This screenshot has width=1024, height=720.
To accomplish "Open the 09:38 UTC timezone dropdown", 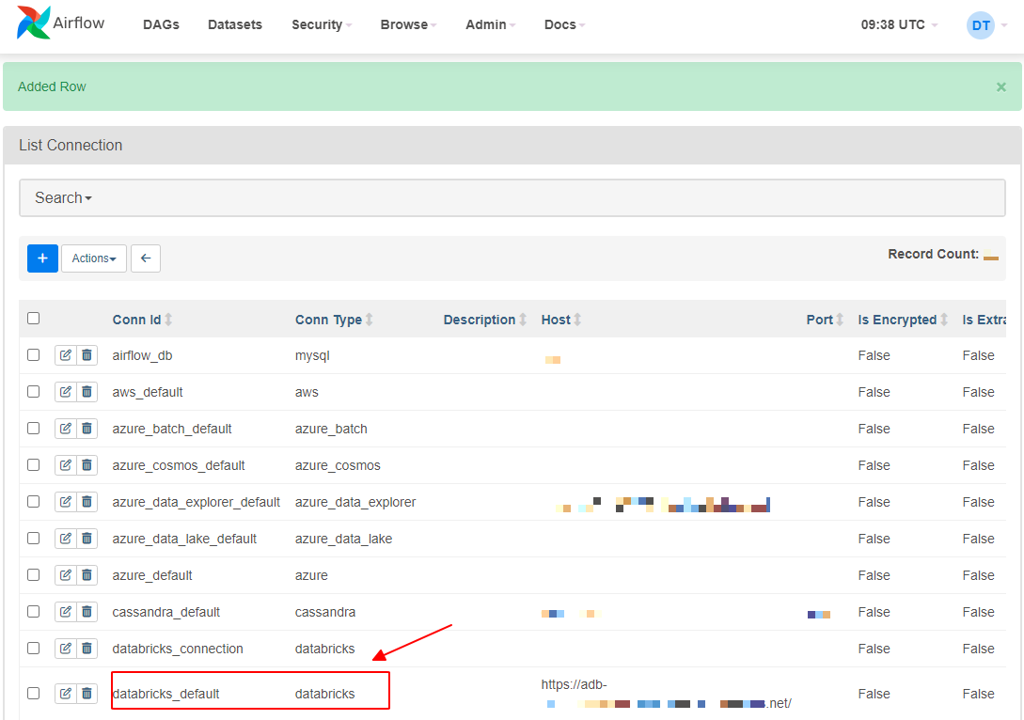I will tap(899, 24).
